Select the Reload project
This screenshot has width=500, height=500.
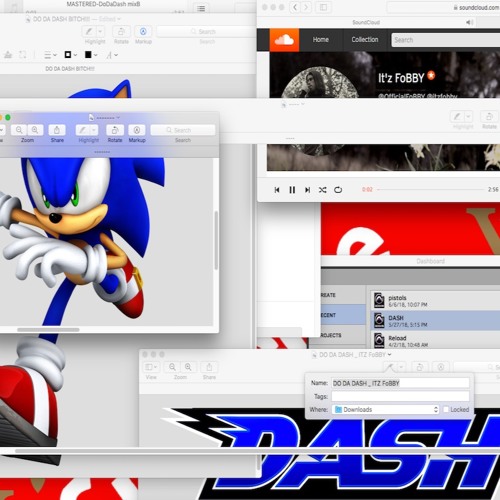[435, 341]
